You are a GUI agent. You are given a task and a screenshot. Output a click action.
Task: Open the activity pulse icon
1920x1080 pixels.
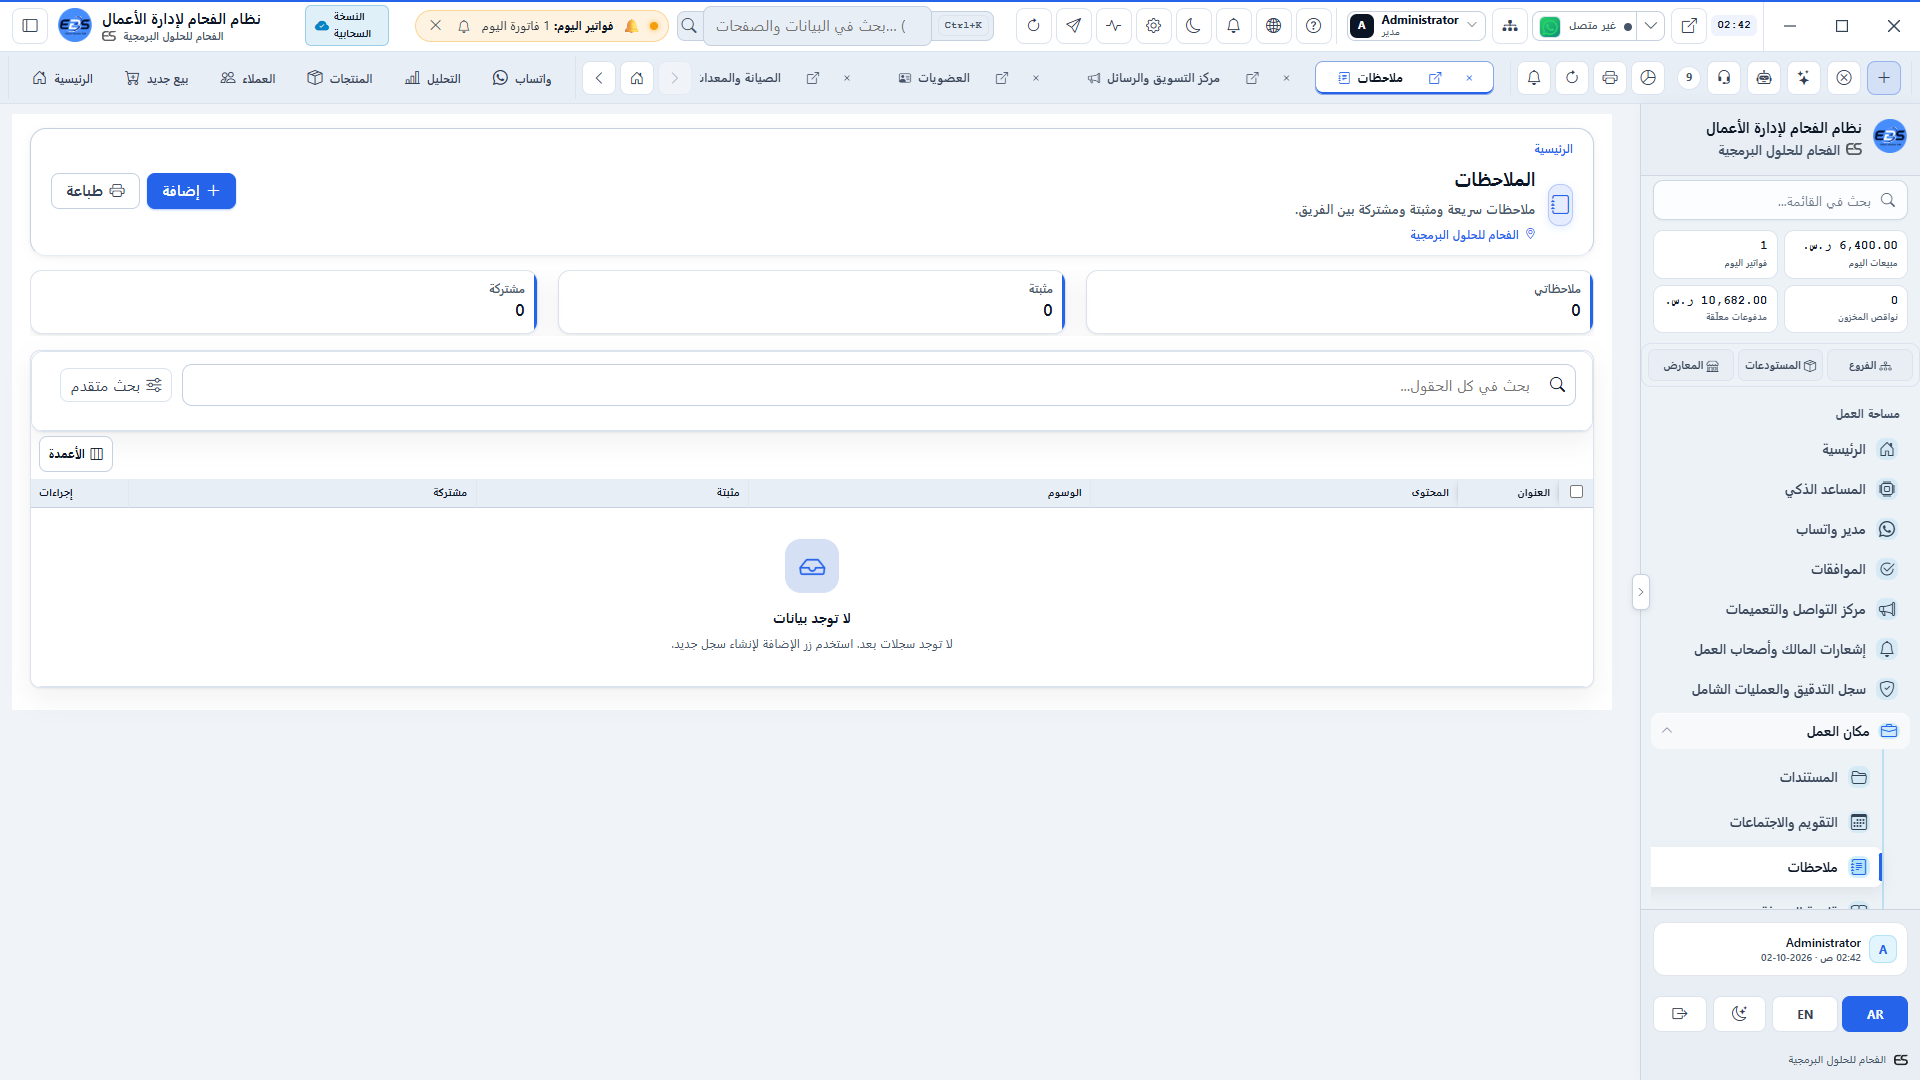pyautogui.click(x=1114, y=26)
